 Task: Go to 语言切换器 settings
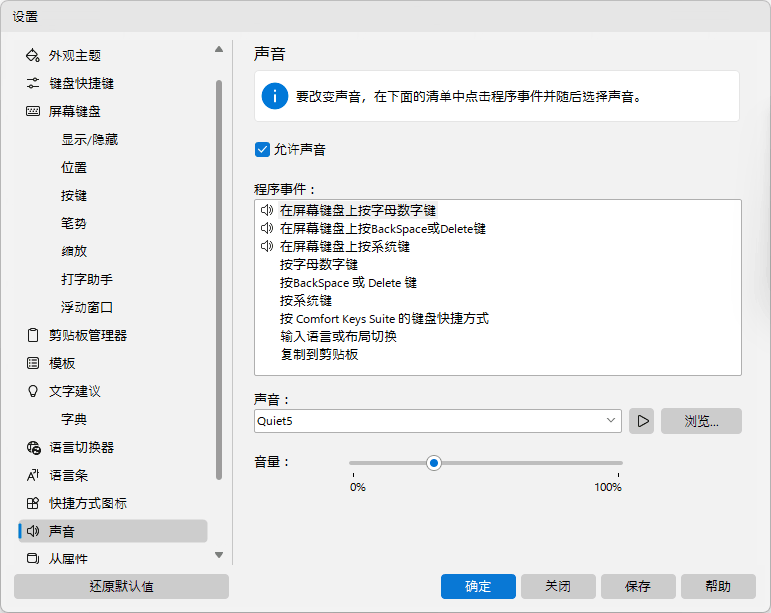(82, 447)
